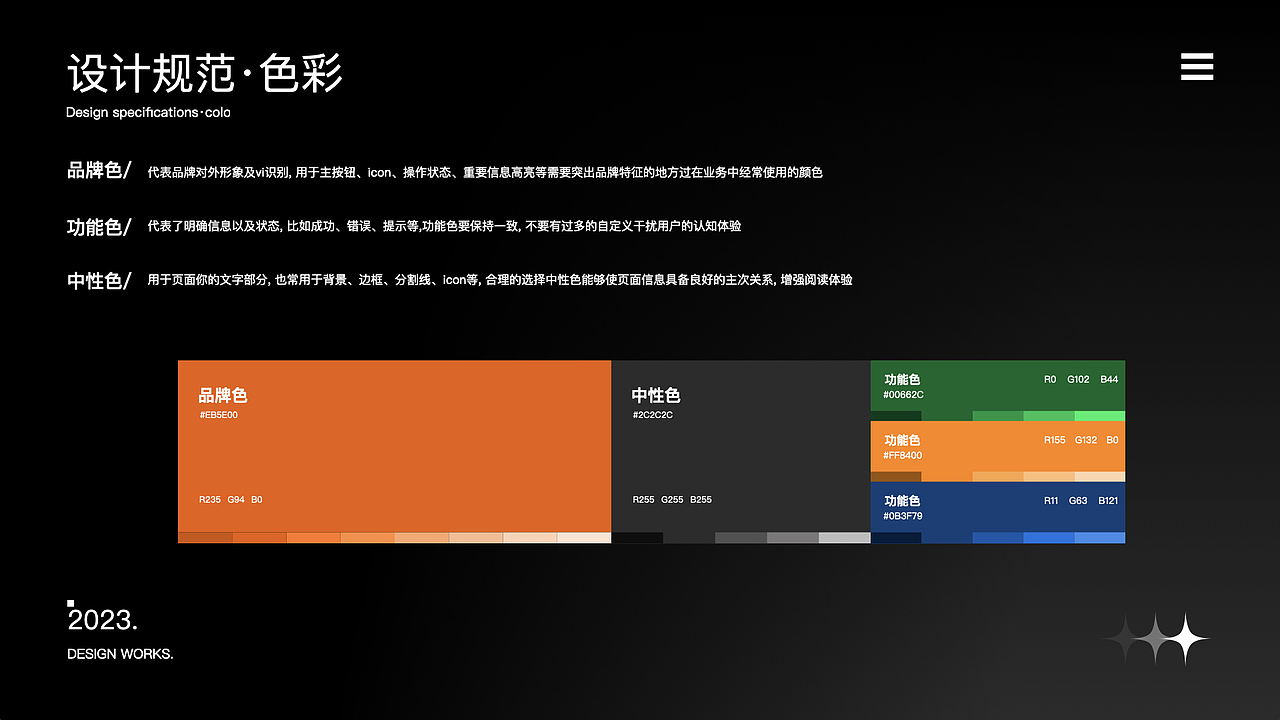Select the dark 中性色 color panel
The width and height of the screenshot is (1280, 720).
740,450
